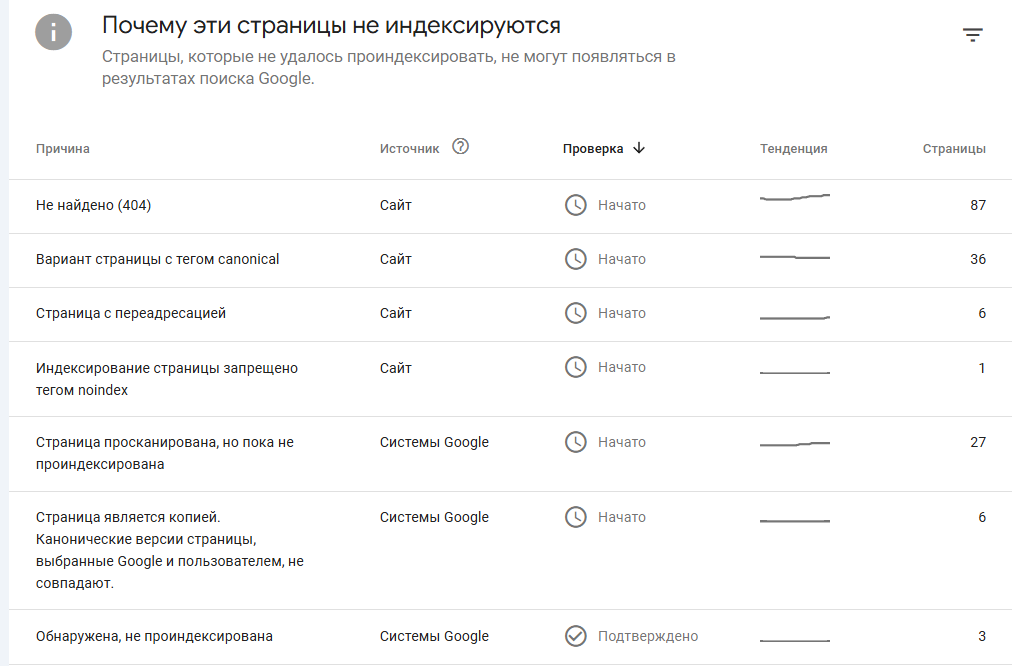Screen dimensions: 1012x666
Task: Click the clock icon in the redirect row
Action: pyautogui.click(x=576, y=313)
